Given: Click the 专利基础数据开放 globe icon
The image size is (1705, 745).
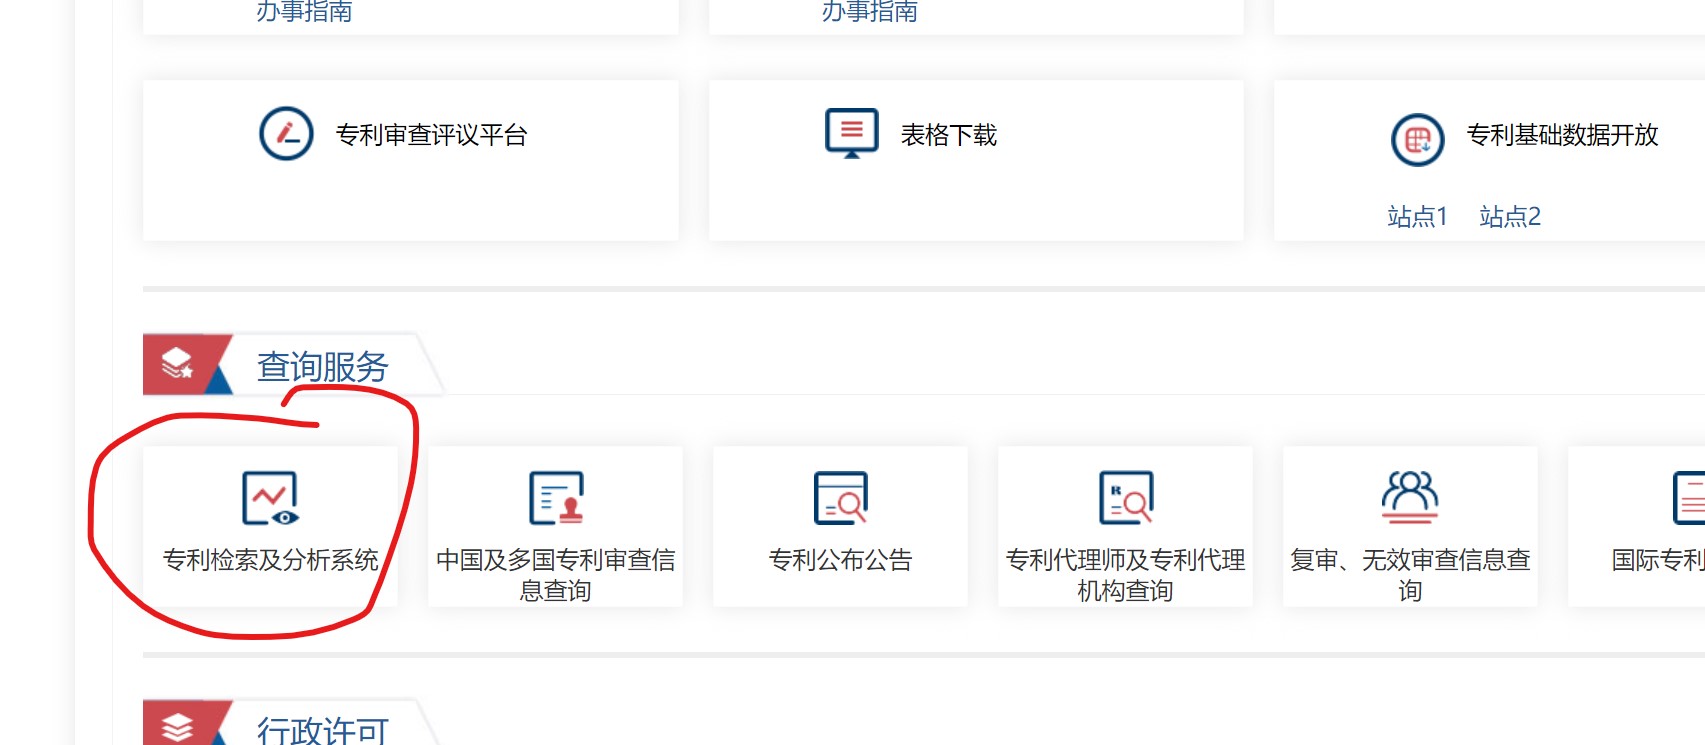Looking at the screenshot, I should click(x=1418, y=140).
